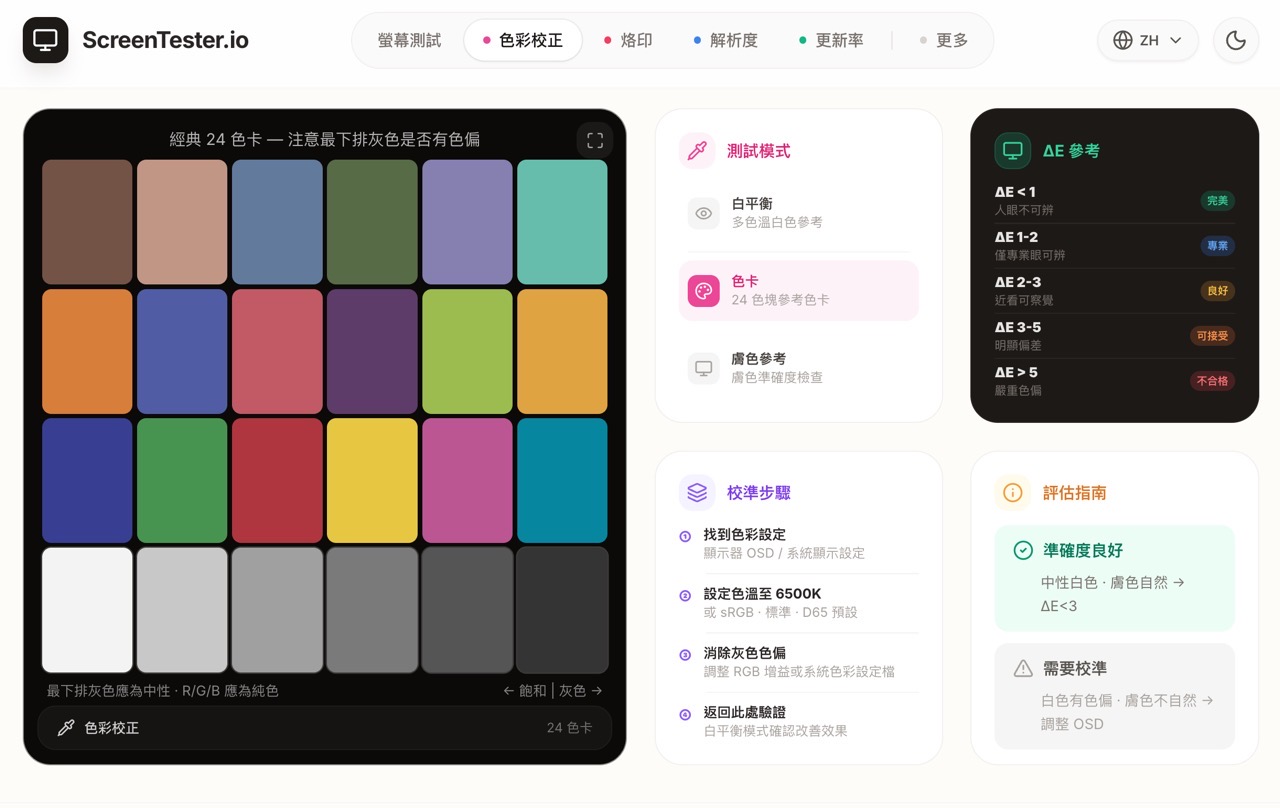Click the monitor icon beside 膚色參考
1280x808 pixels.
point(704,368)
